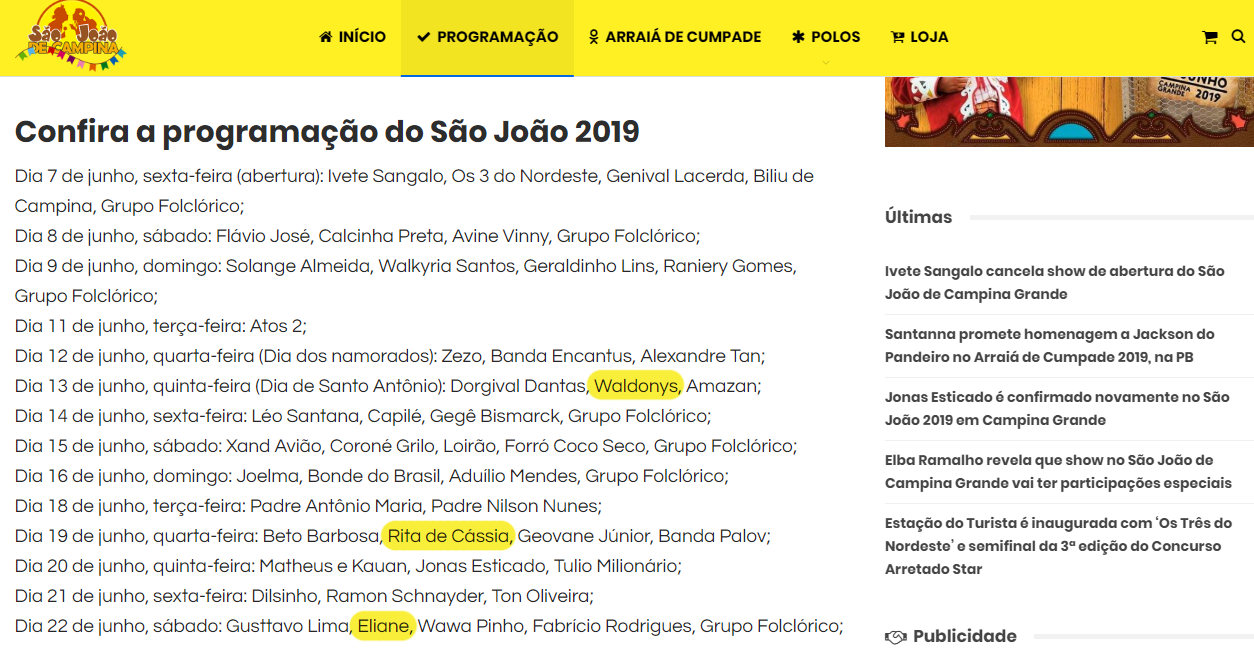Click the person icon beside ARRAIÁ DE CUMPADE

(x=594, y=37)
